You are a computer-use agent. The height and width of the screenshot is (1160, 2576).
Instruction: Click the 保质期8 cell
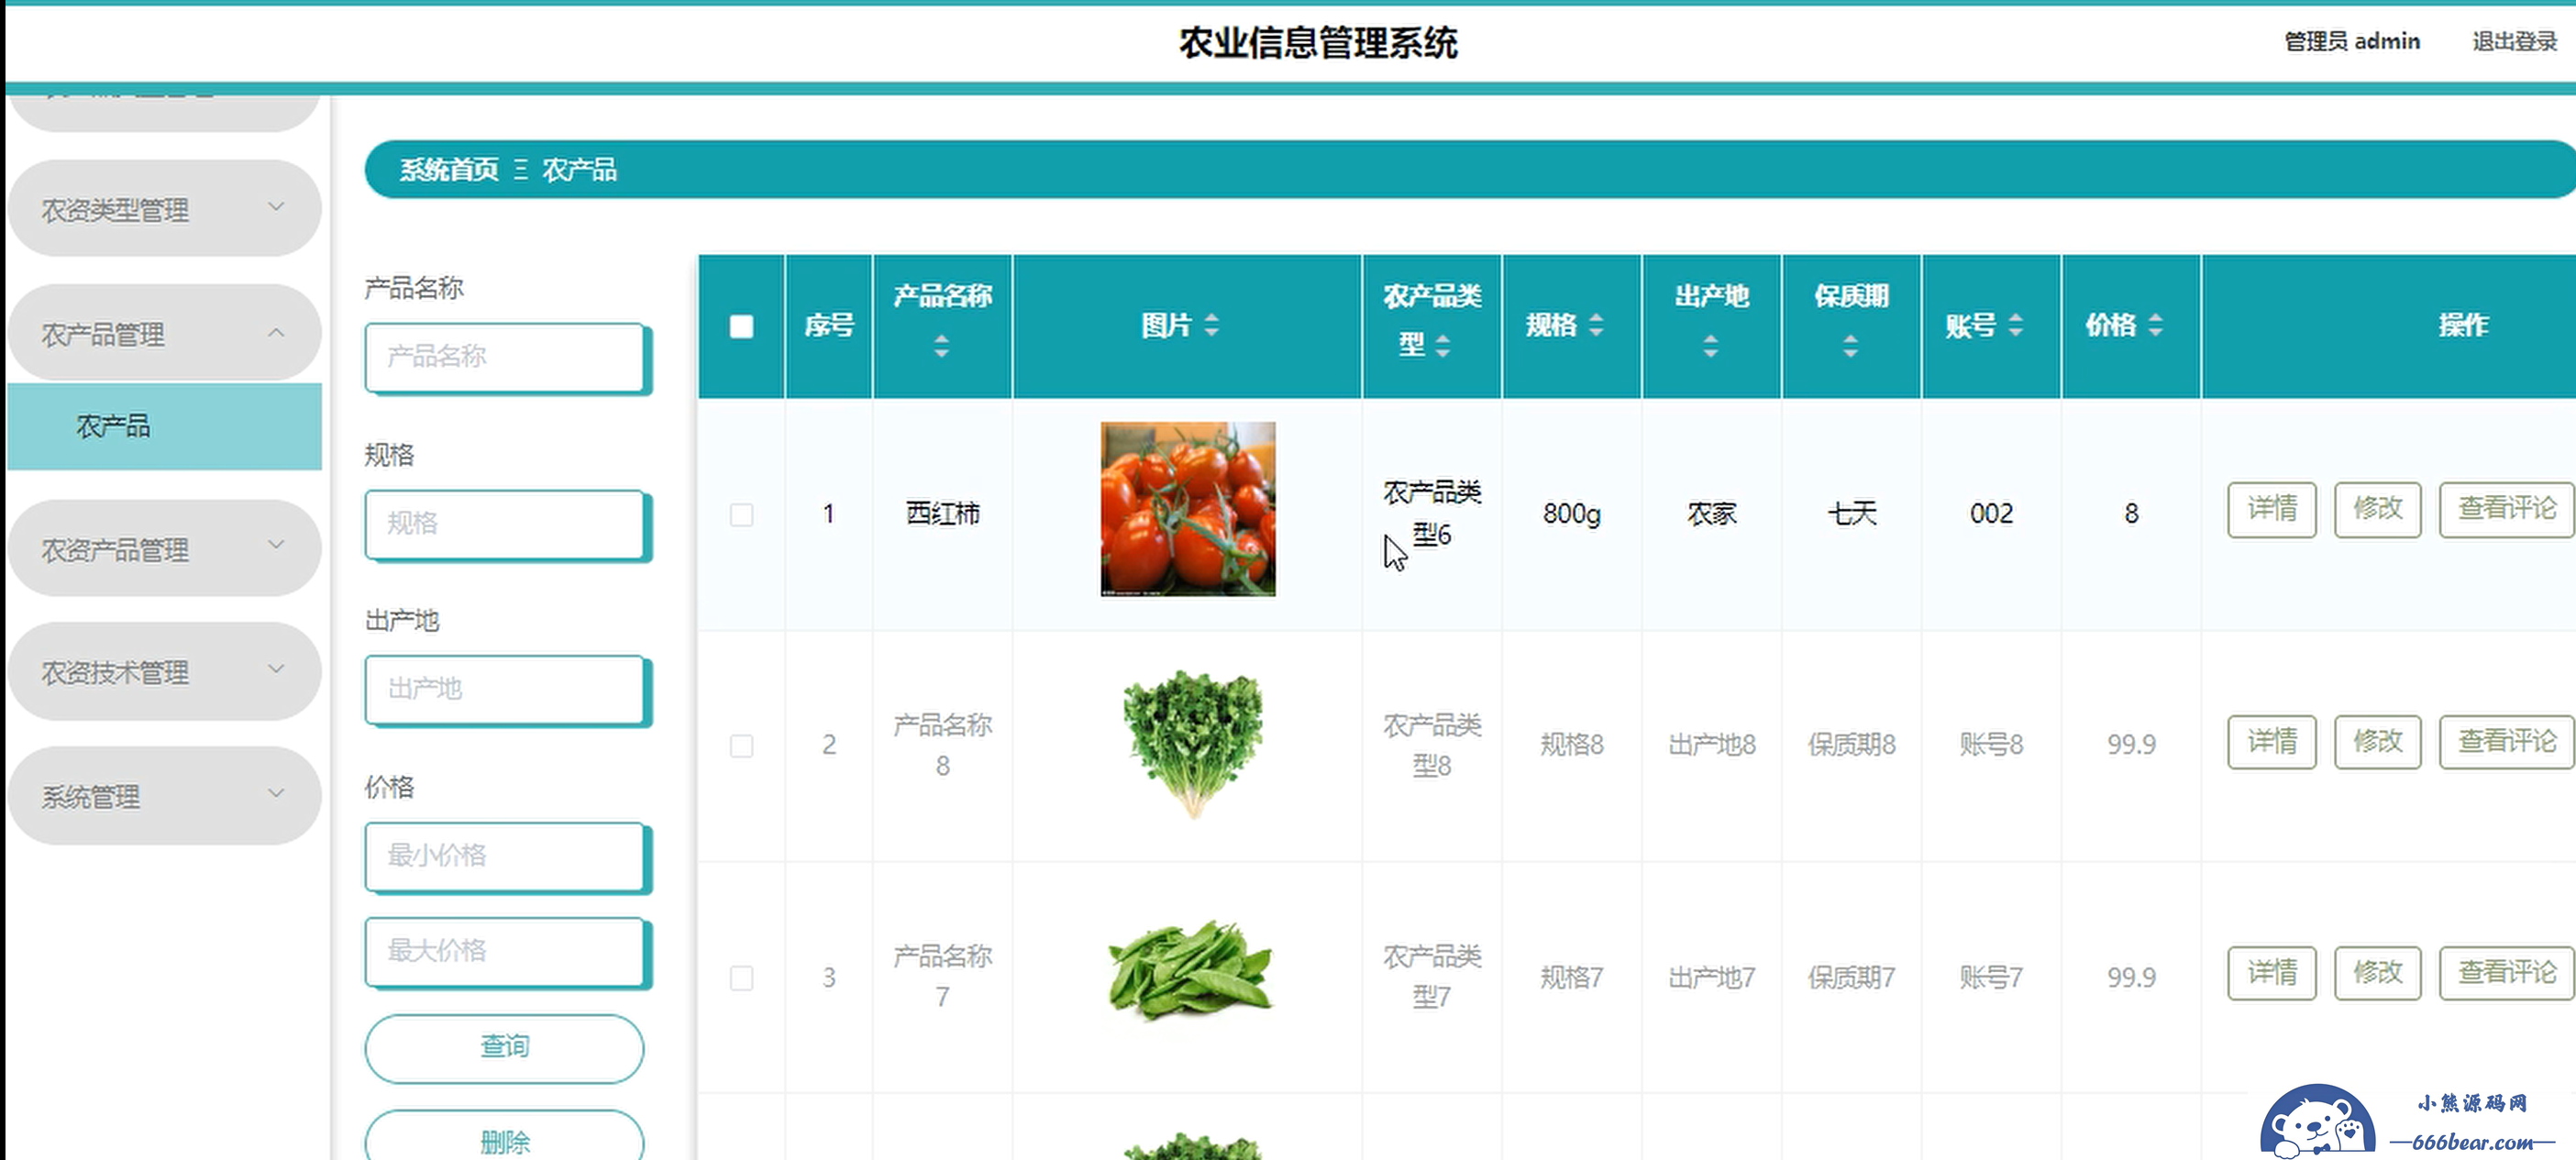[x=1851, y=745]
